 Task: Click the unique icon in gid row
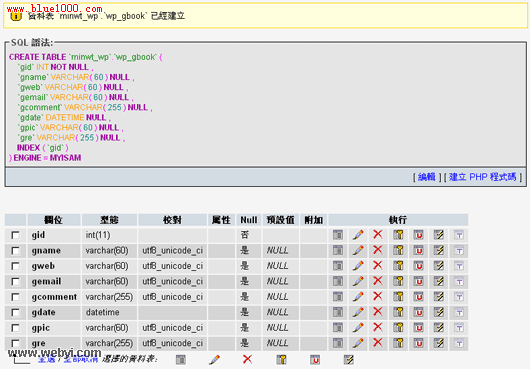(x=418, y=235)
